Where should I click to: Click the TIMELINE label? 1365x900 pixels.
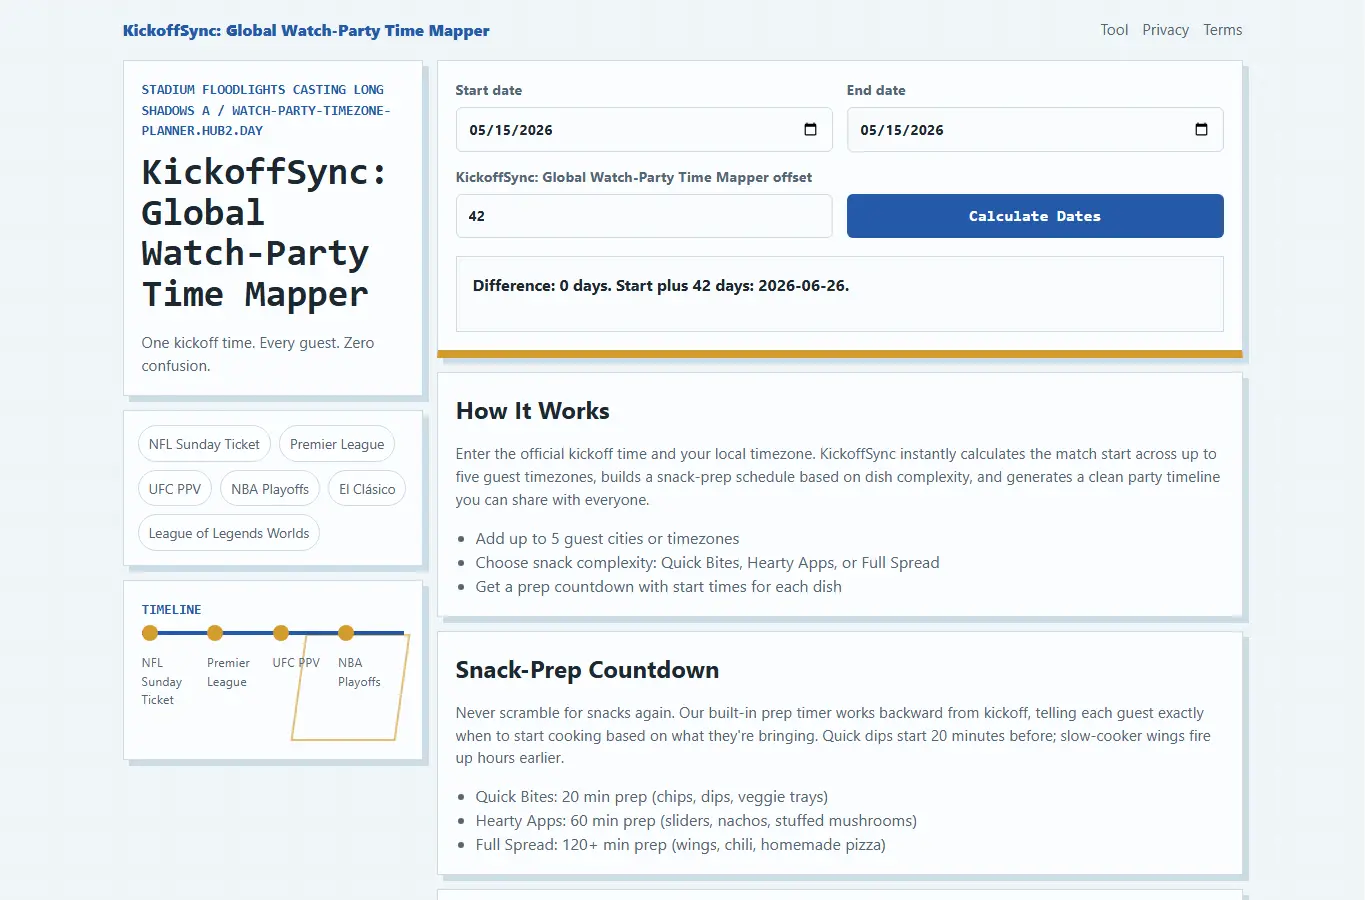pyautogui.click(x=171, y=610)
